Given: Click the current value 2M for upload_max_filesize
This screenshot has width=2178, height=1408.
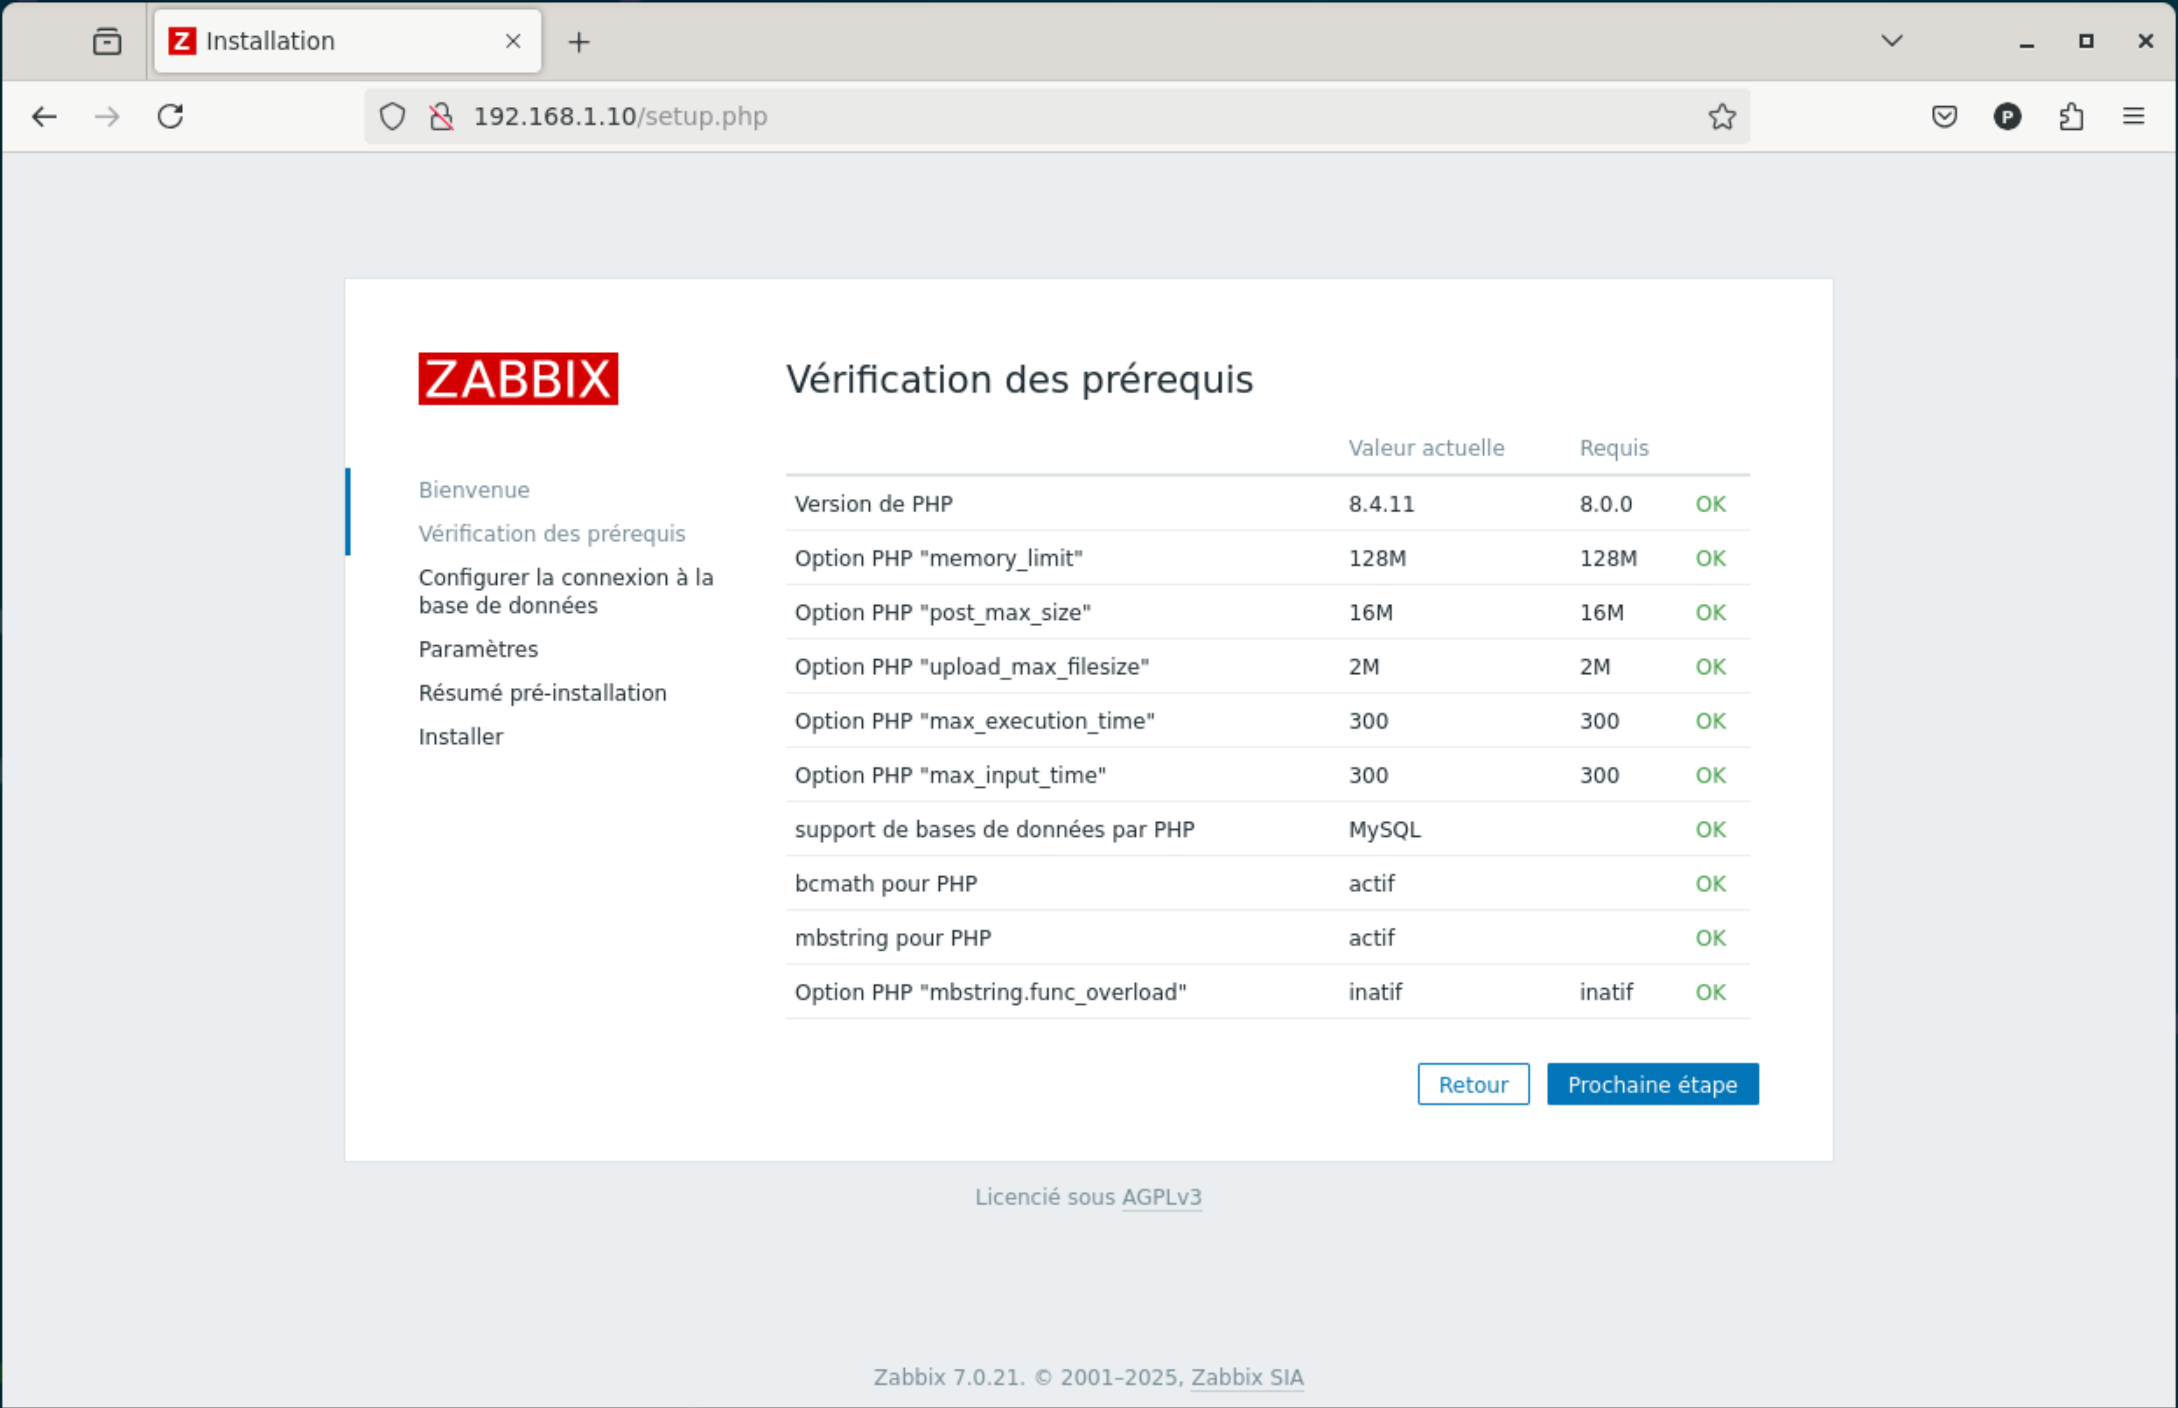Looking at the screenshot, I should 1364,667.
